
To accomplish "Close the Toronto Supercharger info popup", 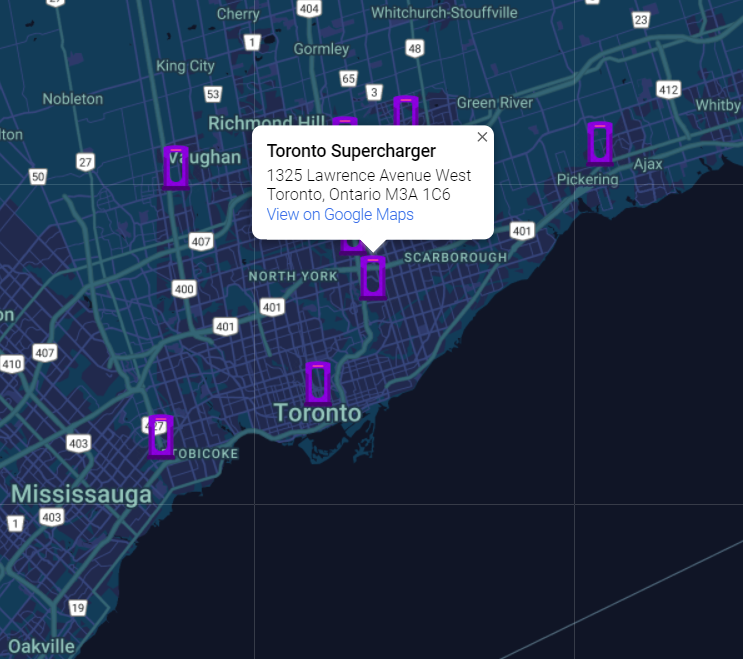I will click(x=482, y=137).
